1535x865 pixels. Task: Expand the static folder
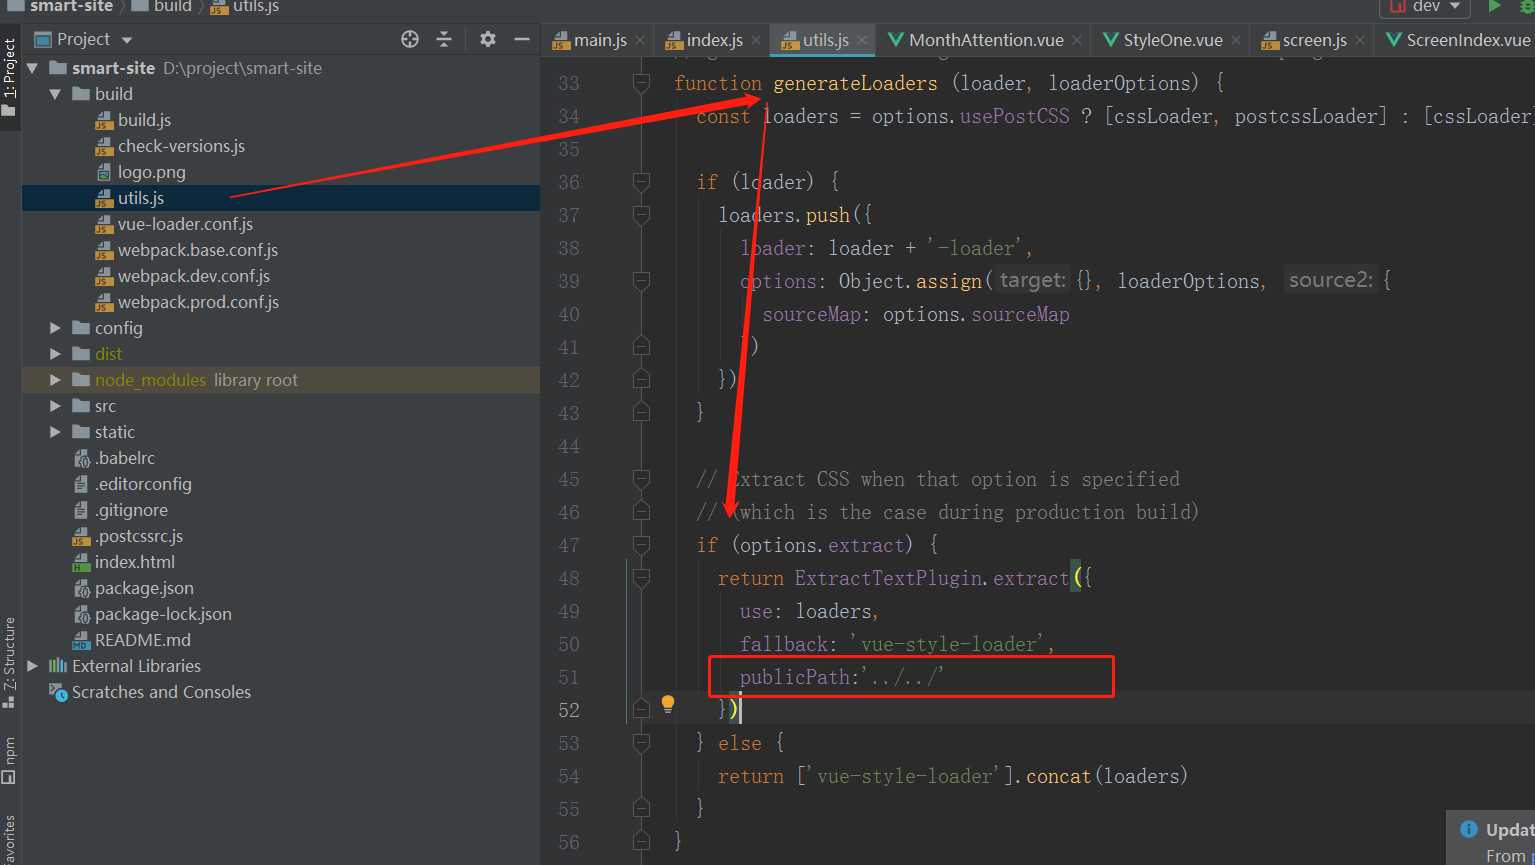(55, 432)
